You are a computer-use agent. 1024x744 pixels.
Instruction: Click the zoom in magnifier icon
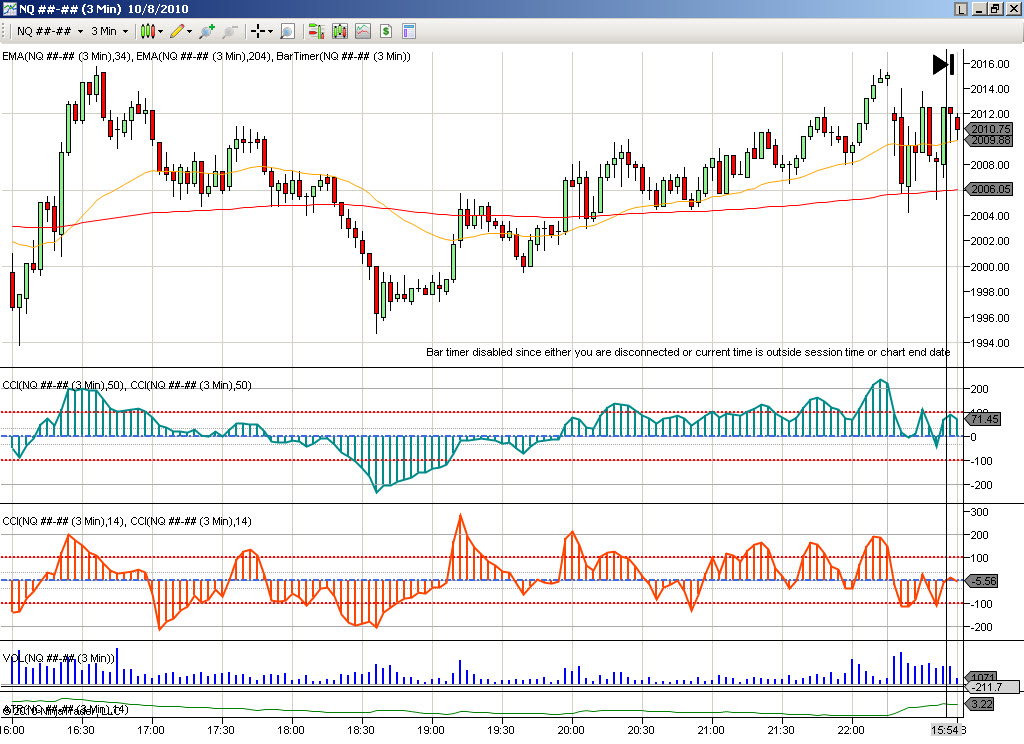[206, 31]
